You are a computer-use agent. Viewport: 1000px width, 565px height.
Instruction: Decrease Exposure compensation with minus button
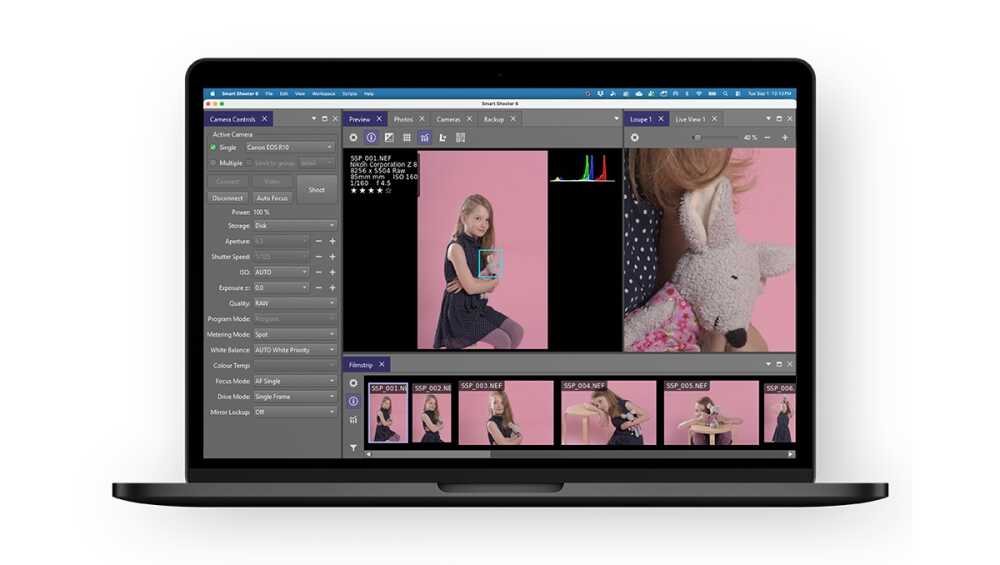(x=318, y=288)
